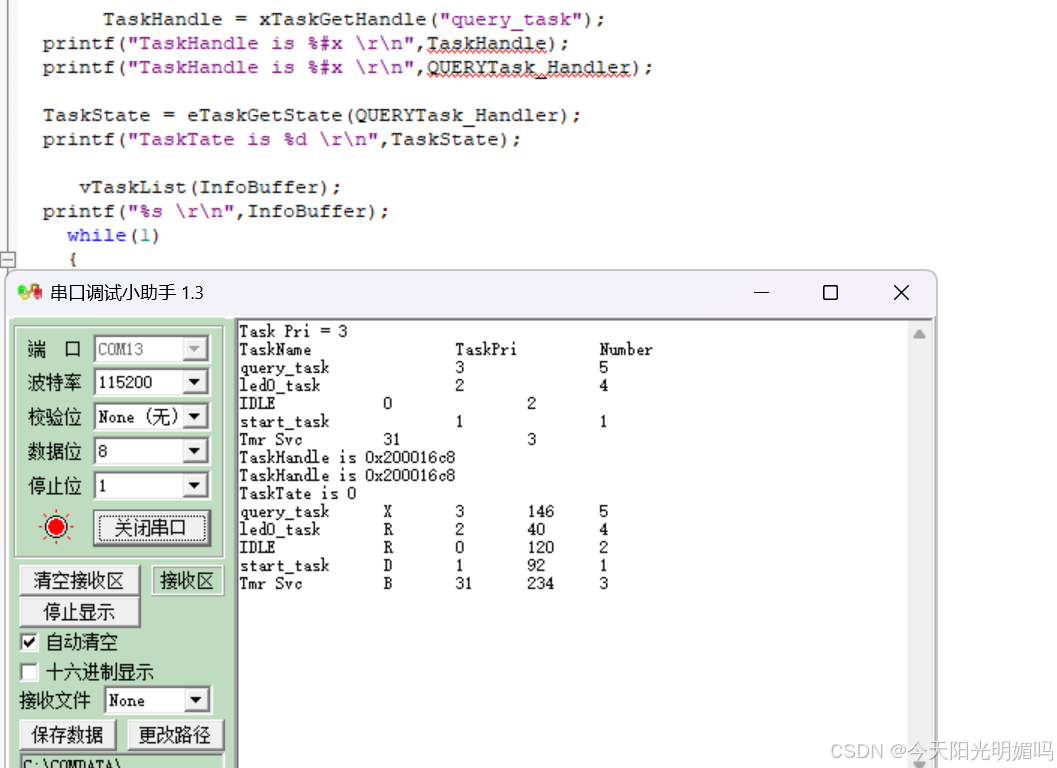Click the 'TaskName' header in output
Screen dimensions: 1057x768
click(x=275, y=349)
